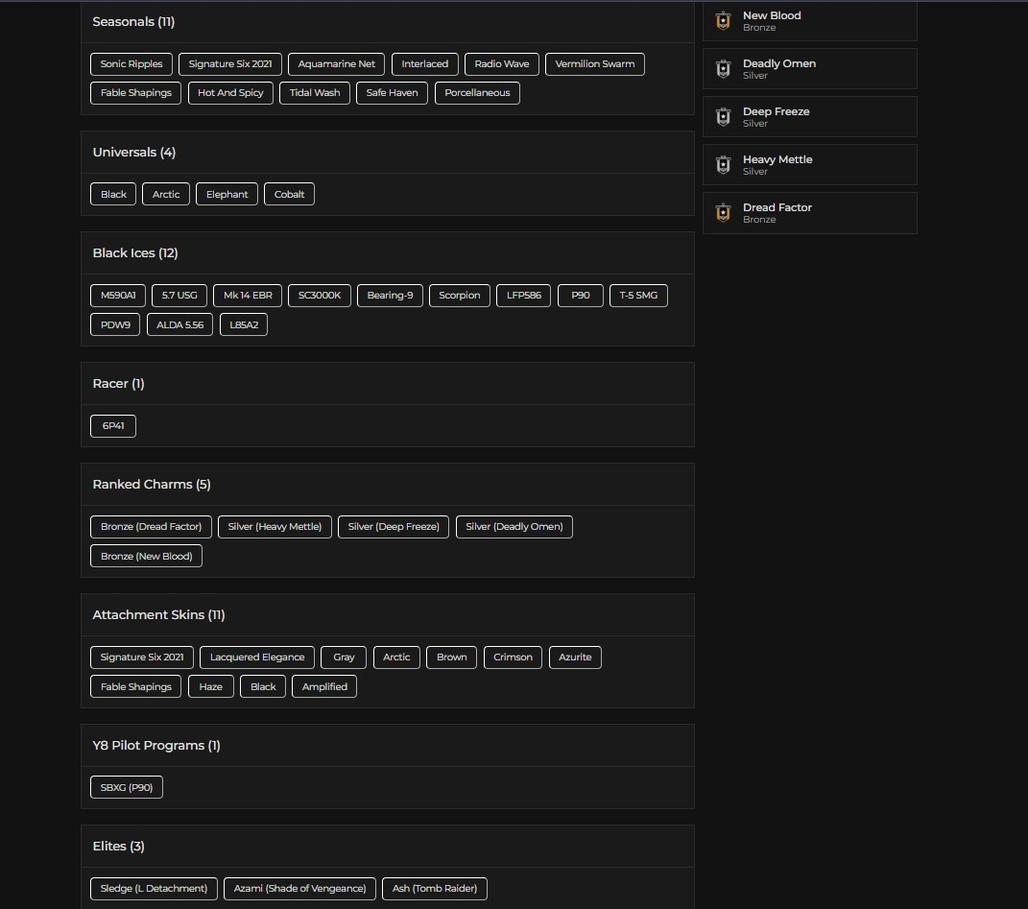Select Silver (Deadly Omen) ranked charm
Image resolution: width=1028 pixels, height=909 pixels.
click(x=514, y=527)
